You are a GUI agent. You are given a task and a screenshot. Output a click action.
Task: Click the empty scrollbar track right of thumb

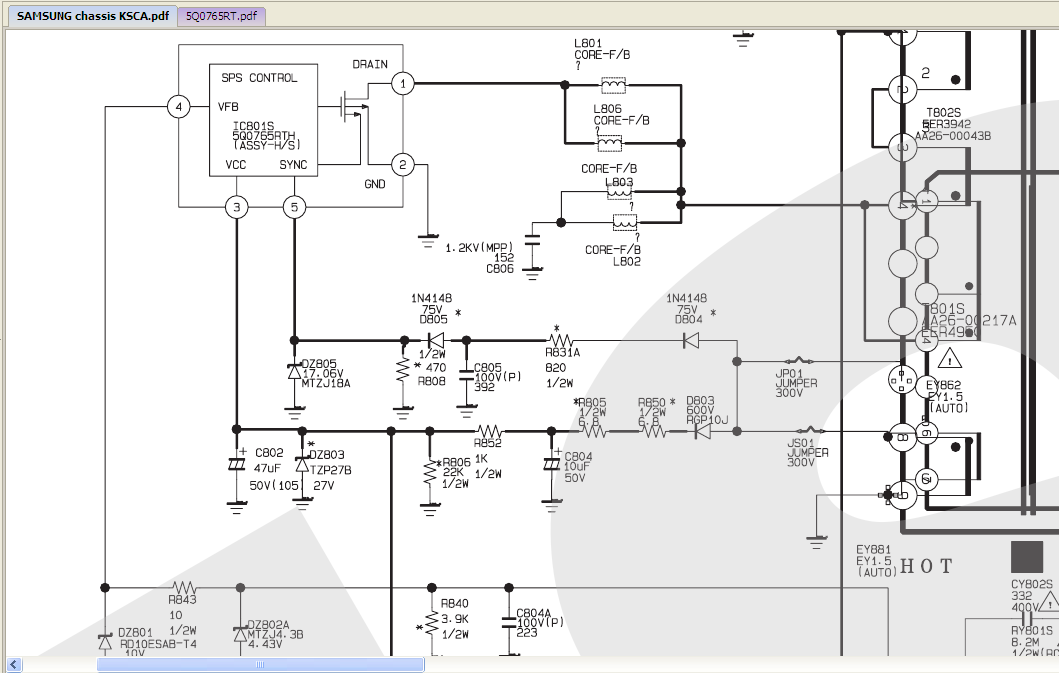point(700,664)
